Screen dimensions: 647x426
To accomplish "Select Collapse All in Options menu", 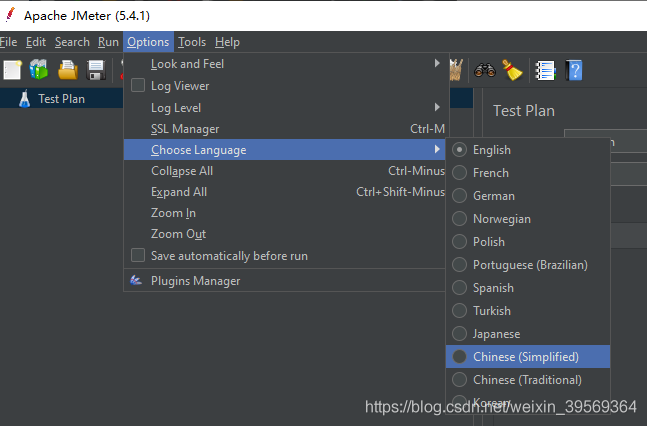I will 182,171.
